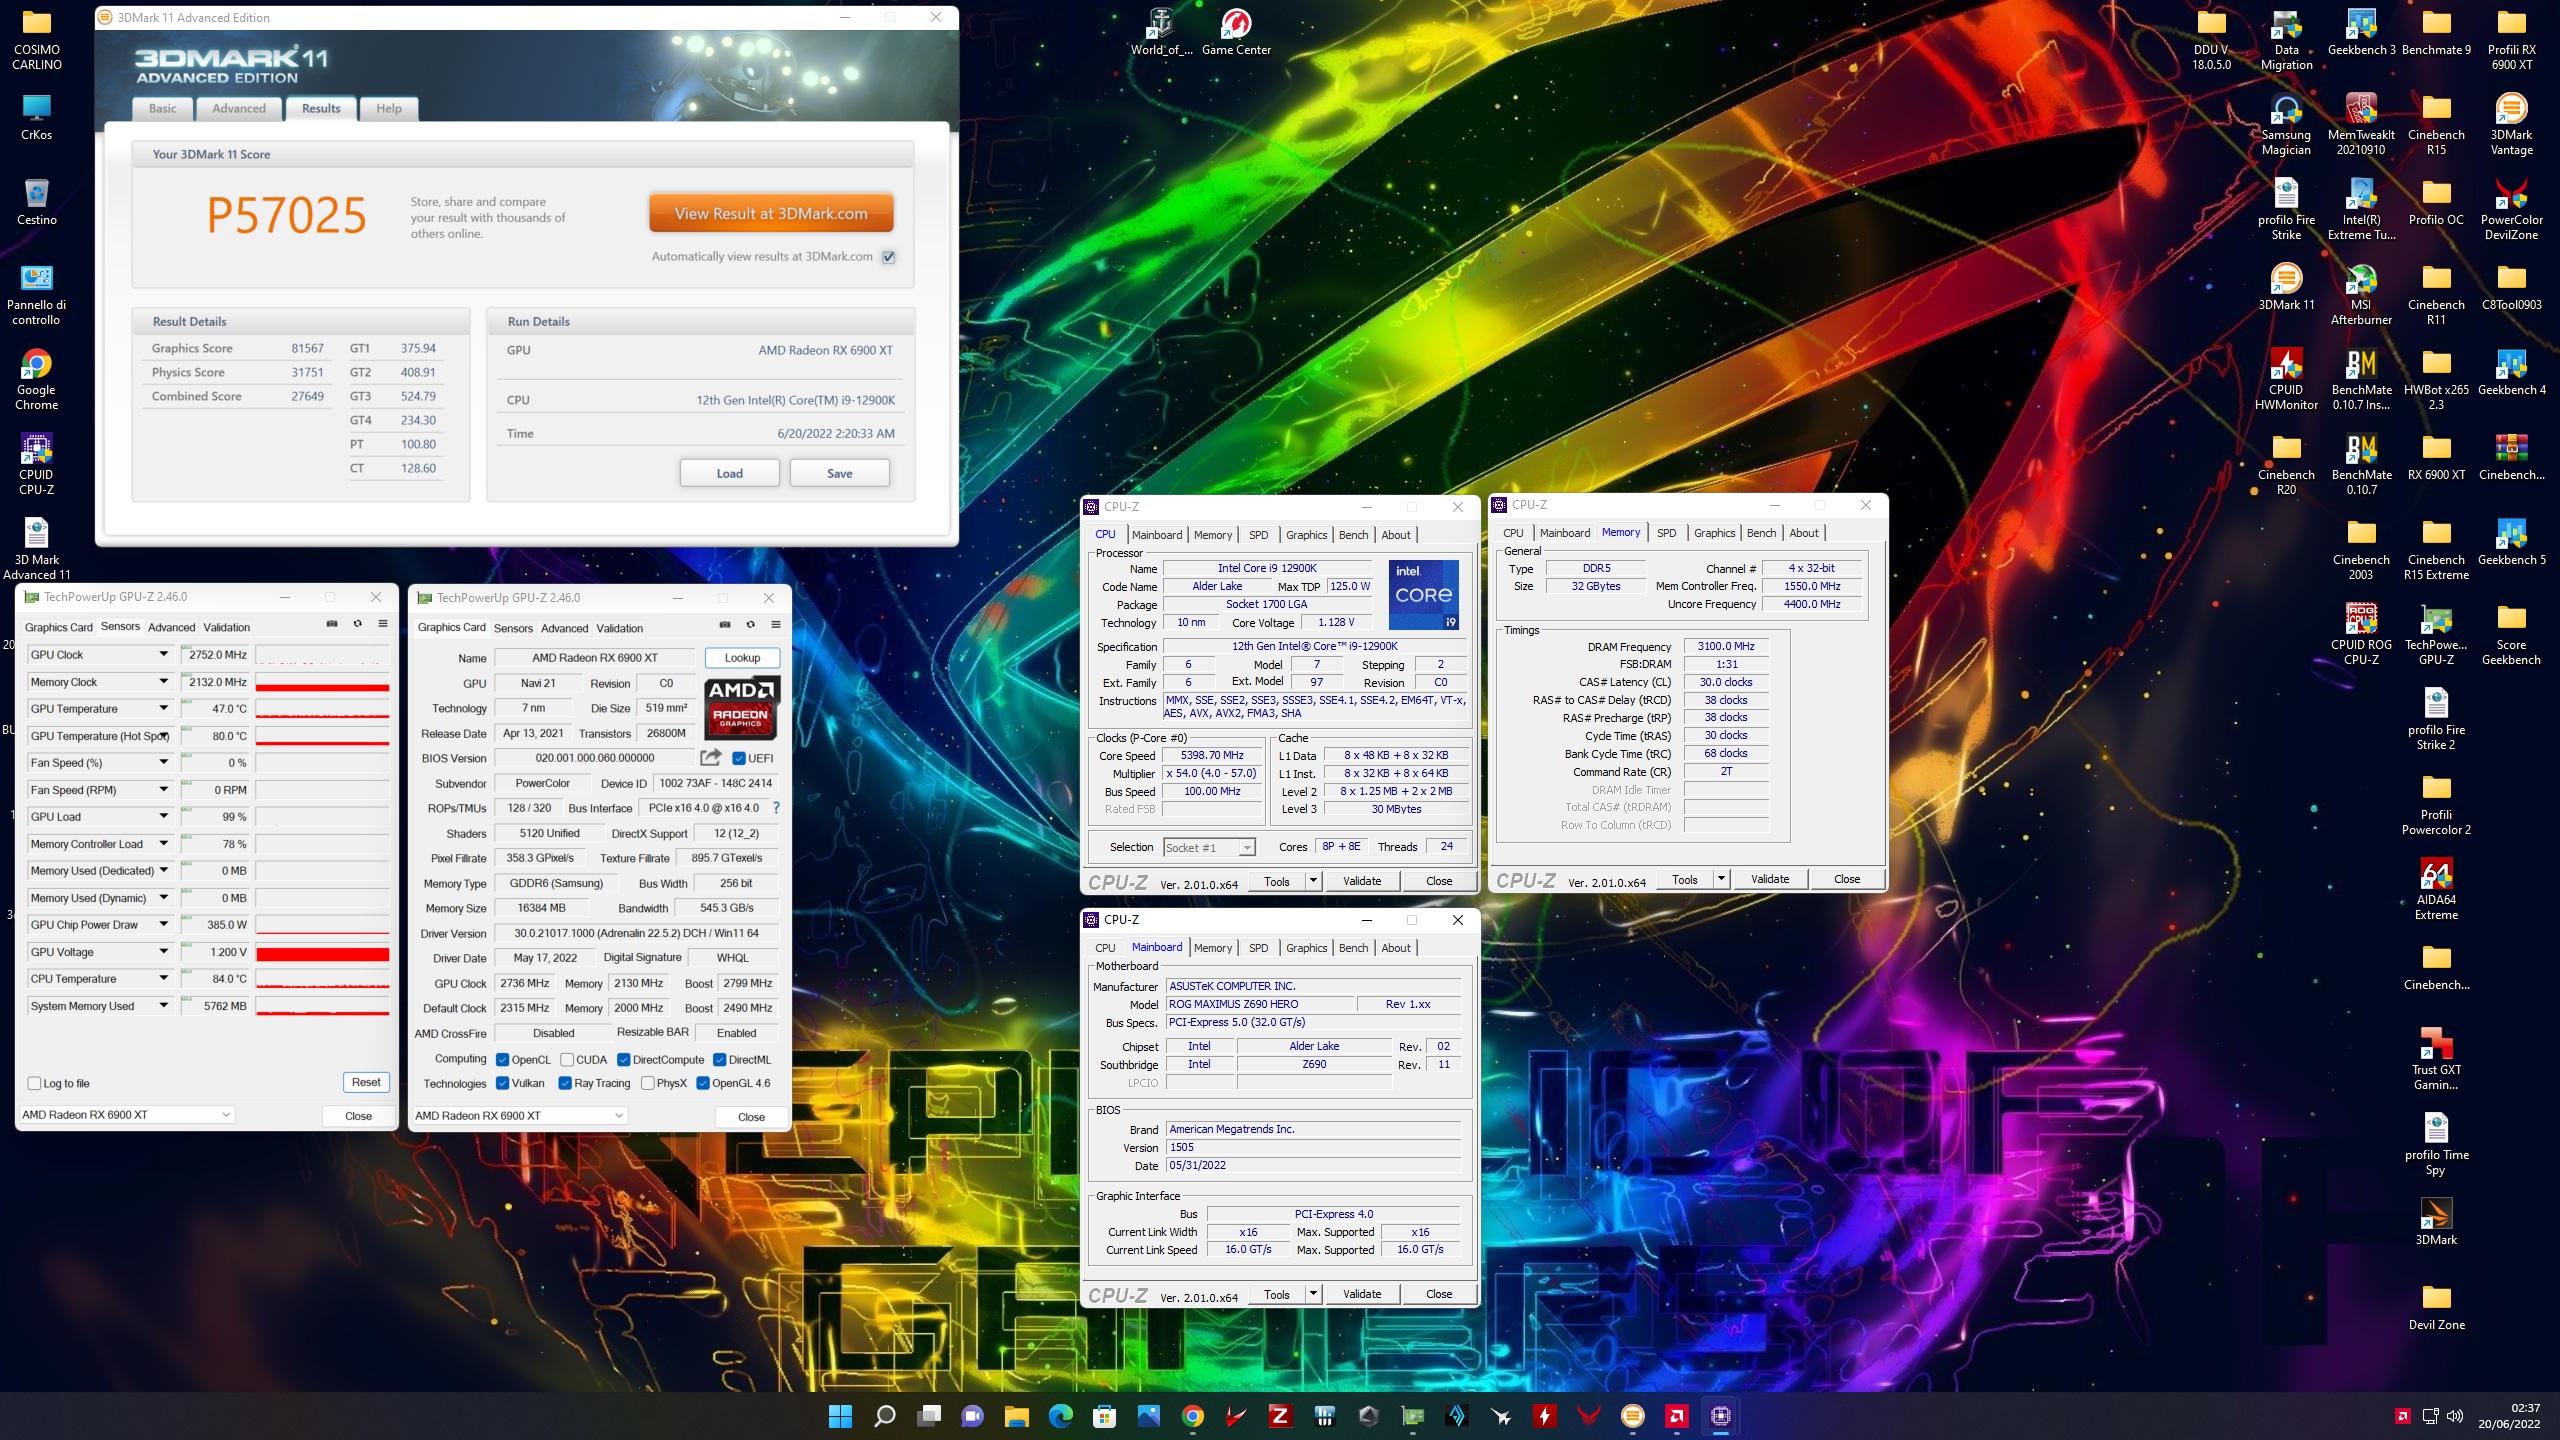Expand GPU Clock sensor dropdown
The height and width of the screenshot is (1440, 2560).
(x=163, y=654)
